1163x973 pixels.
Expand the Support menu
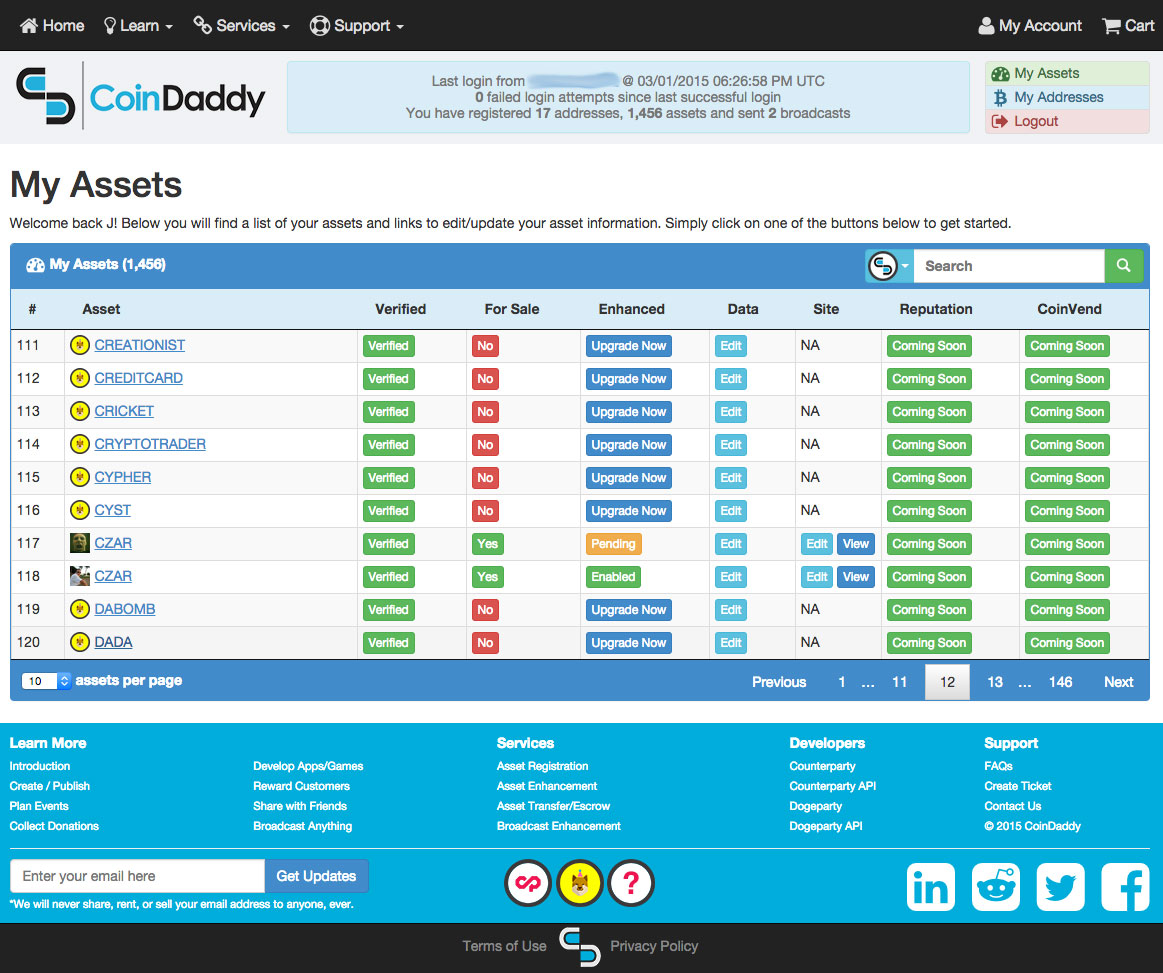(x=357, y=26)
